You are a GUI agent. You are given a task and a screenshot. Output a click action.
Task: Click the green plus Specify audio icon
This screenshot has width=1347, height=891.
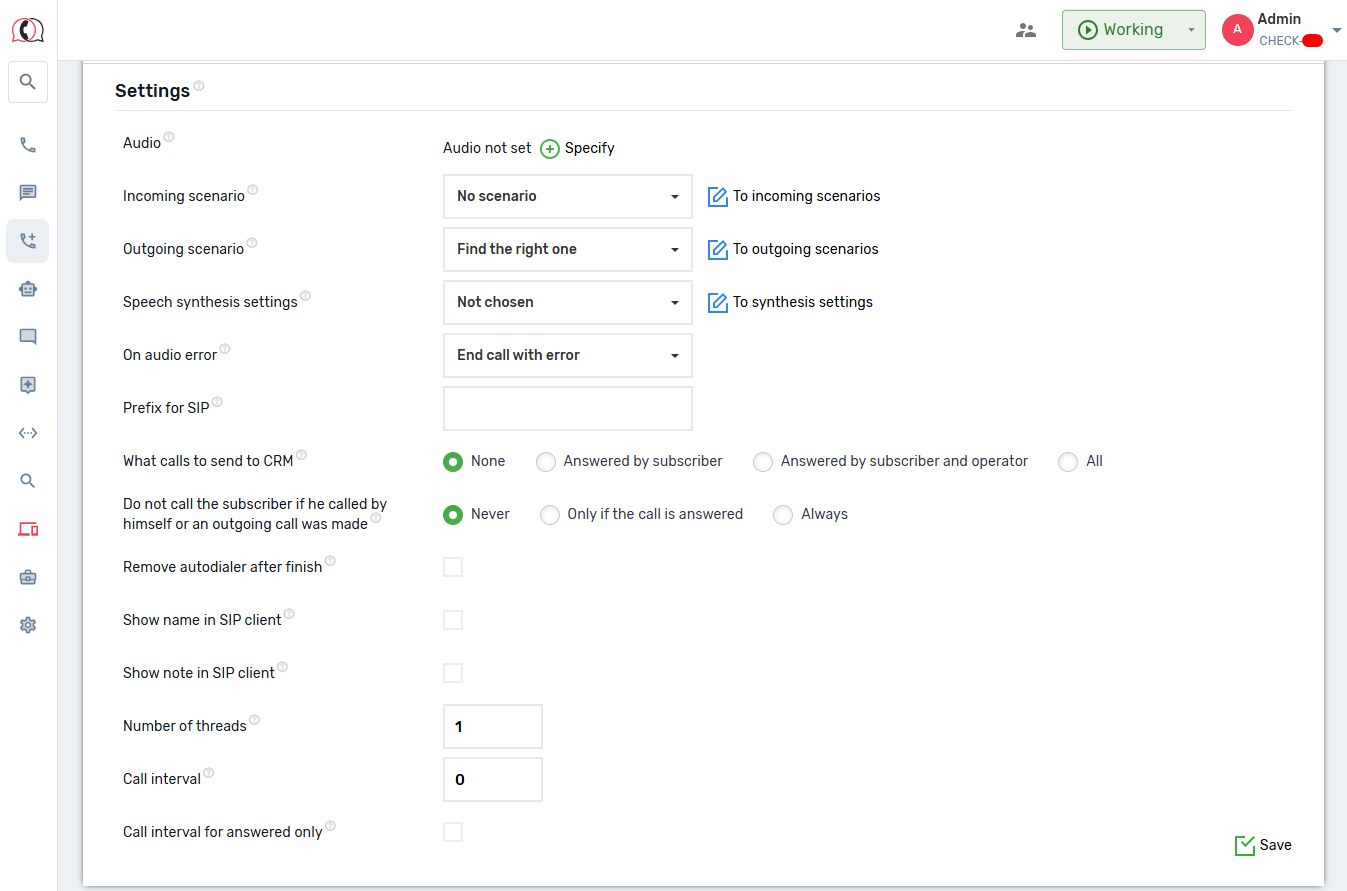click(x=550, y=149)
